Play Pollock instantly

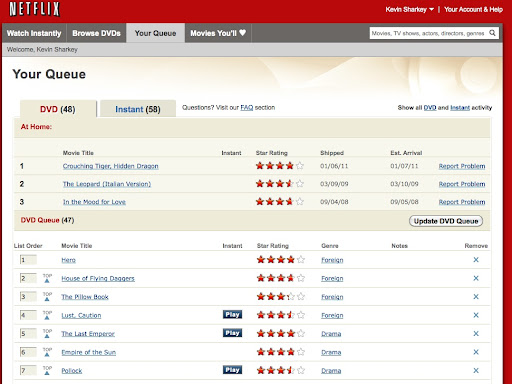pos(232,370)
